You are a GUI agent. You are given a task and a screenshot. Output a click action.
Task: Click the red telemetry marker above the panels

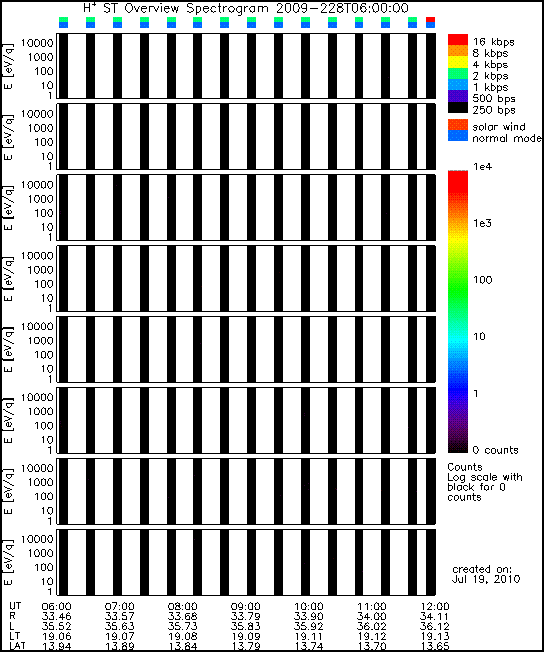(x=430, y=20)
